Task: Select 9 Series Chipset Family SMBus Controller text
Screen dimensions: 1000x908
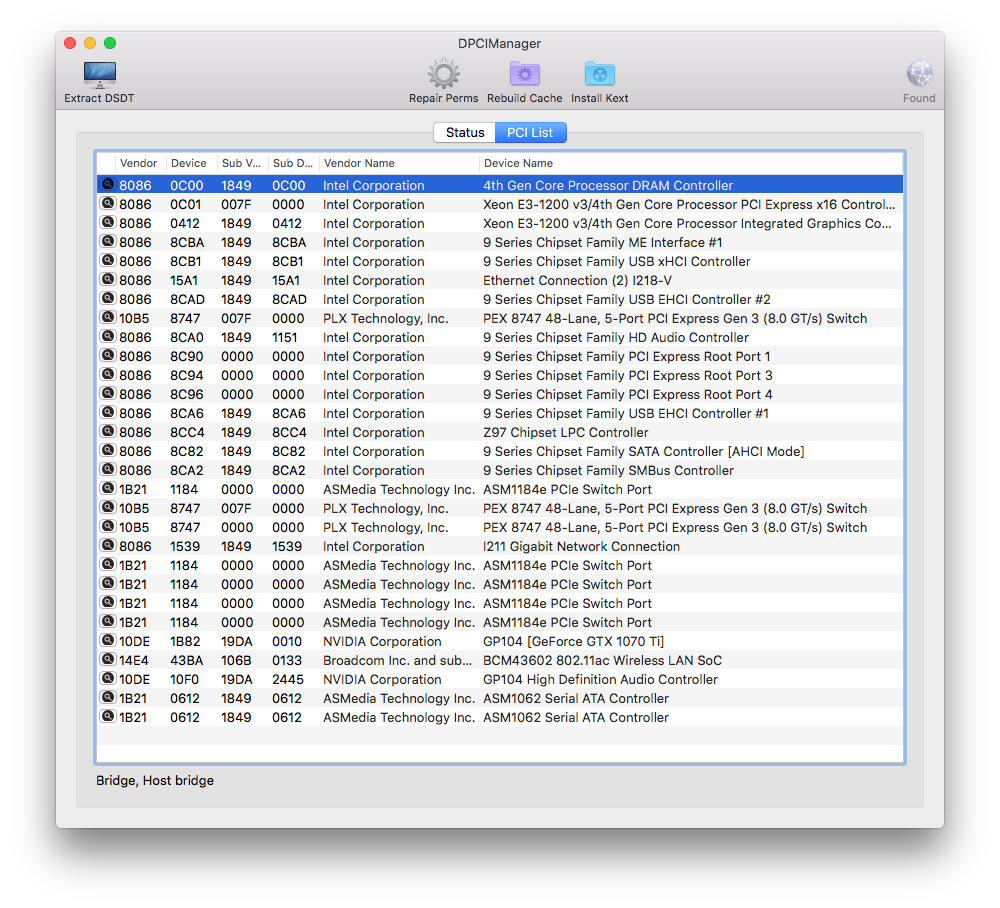Action: point(608,471)
